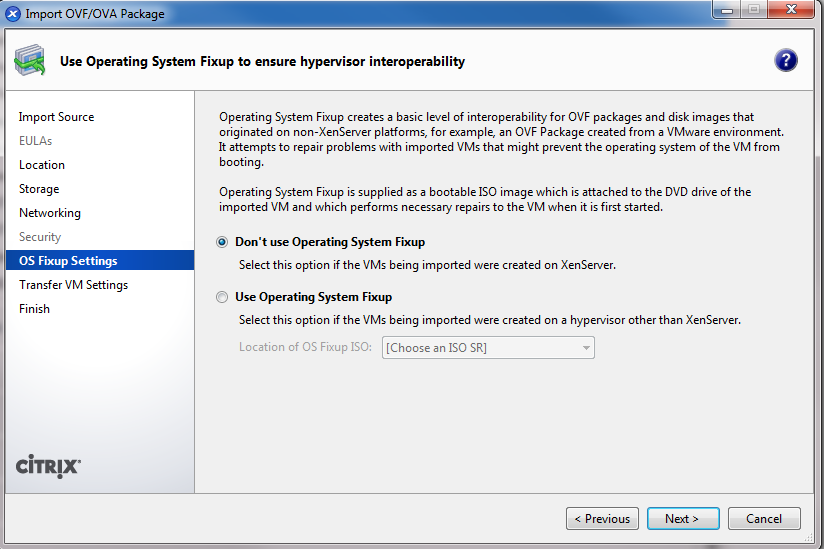This screenshot has height=549, width=824.
Task: Click the OVF package wizard header icon
Action: click(x=29, y=61)
